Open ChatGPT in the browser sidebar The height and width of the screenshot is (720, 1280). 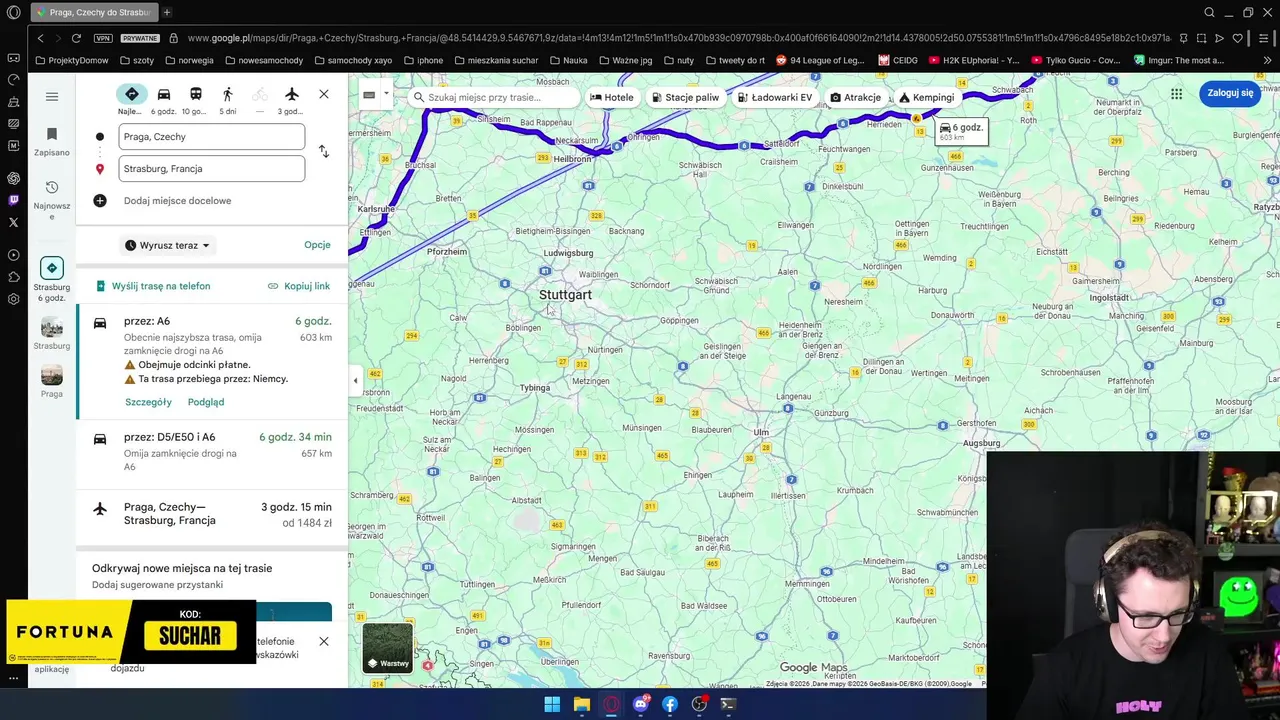pyautogui.click(x=13, y=178)
